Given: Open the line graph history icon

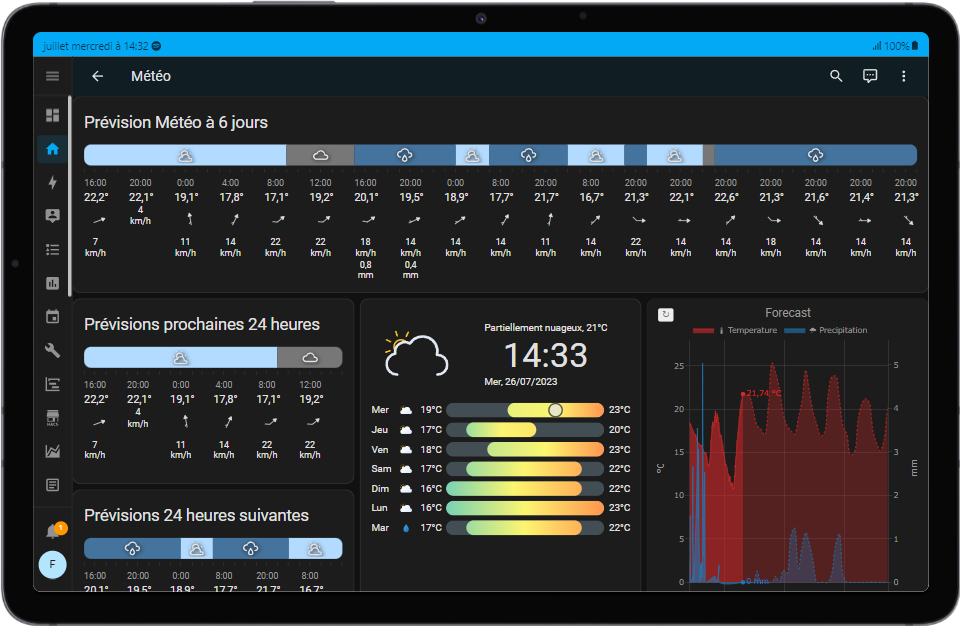Looking at the screenshot, I should 53,451.
